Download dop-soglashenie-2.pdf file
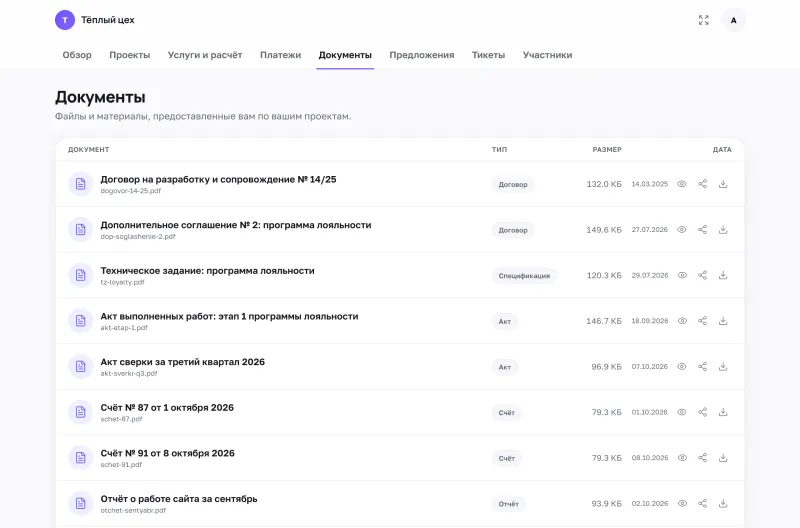This screenshot has height=528, width=800. [x=723, y=230]
